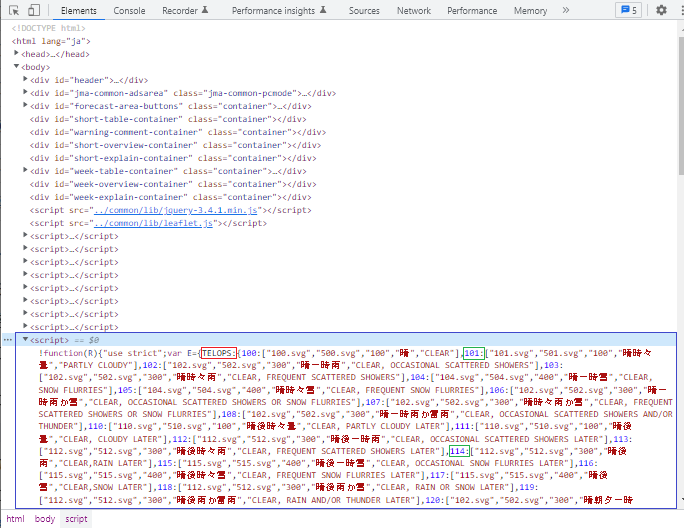This screenshot has width=684, height=528.
Task: Select the body breadcrumb
Action: [x=45, y=519]
